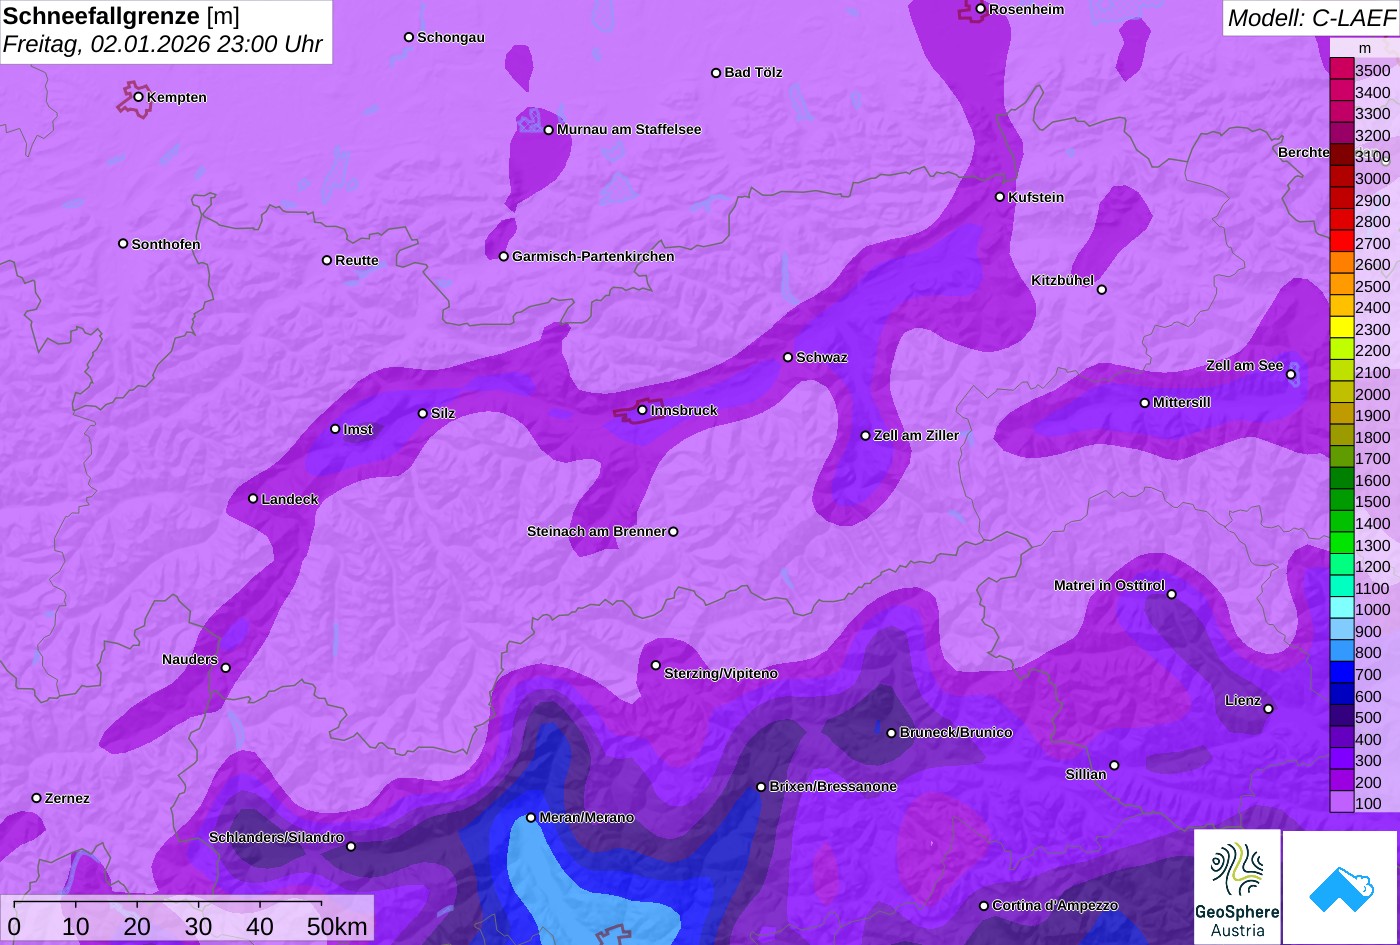Click the blue cloud logo icon

pos(1340,887)
